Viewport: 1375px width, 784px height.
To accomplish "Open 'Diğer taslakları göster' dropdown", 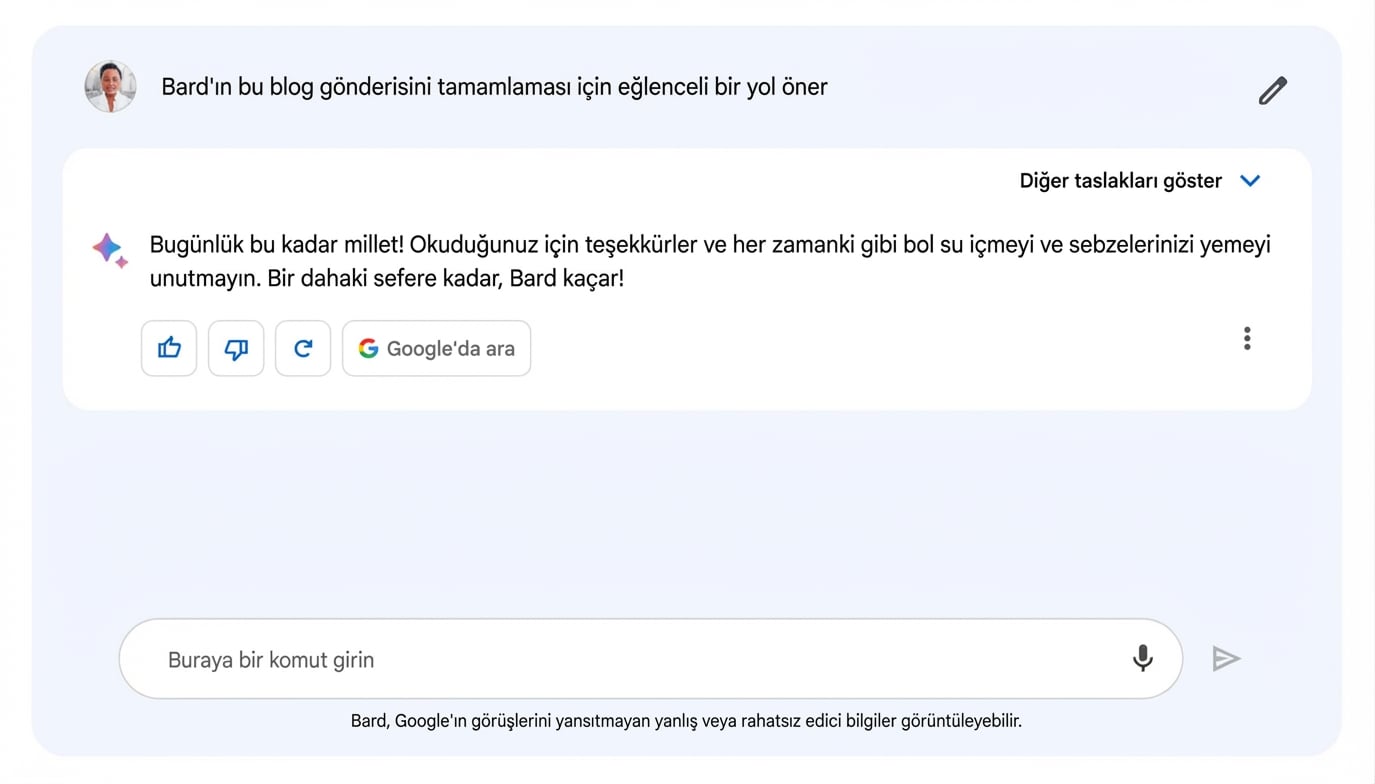I will pyautogui.click(x=1119, y=181).
